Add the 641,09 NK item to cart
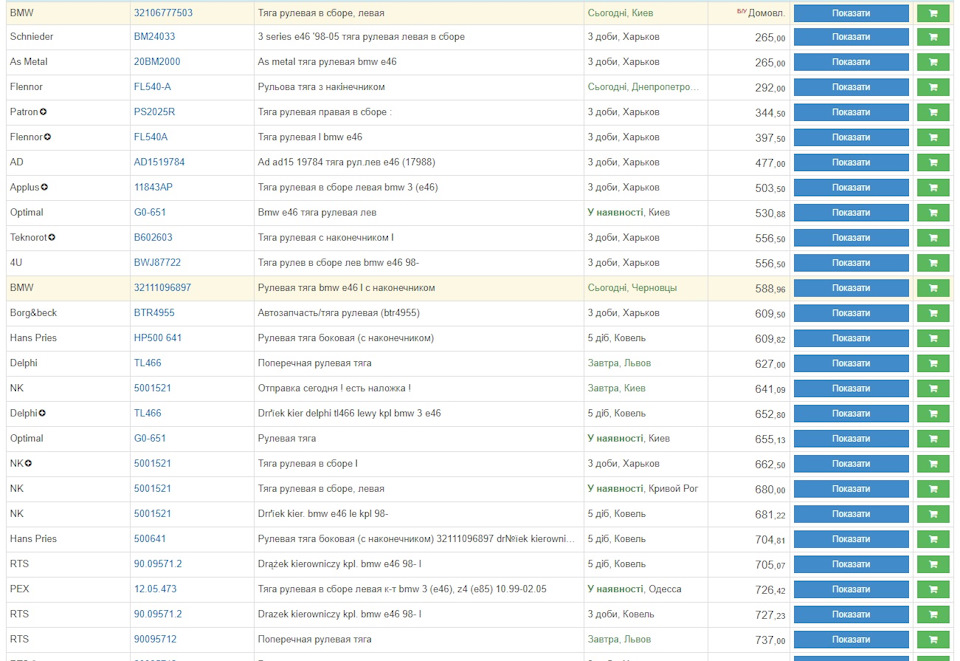This screenshot has width=960, height=661. click(933, 388)
